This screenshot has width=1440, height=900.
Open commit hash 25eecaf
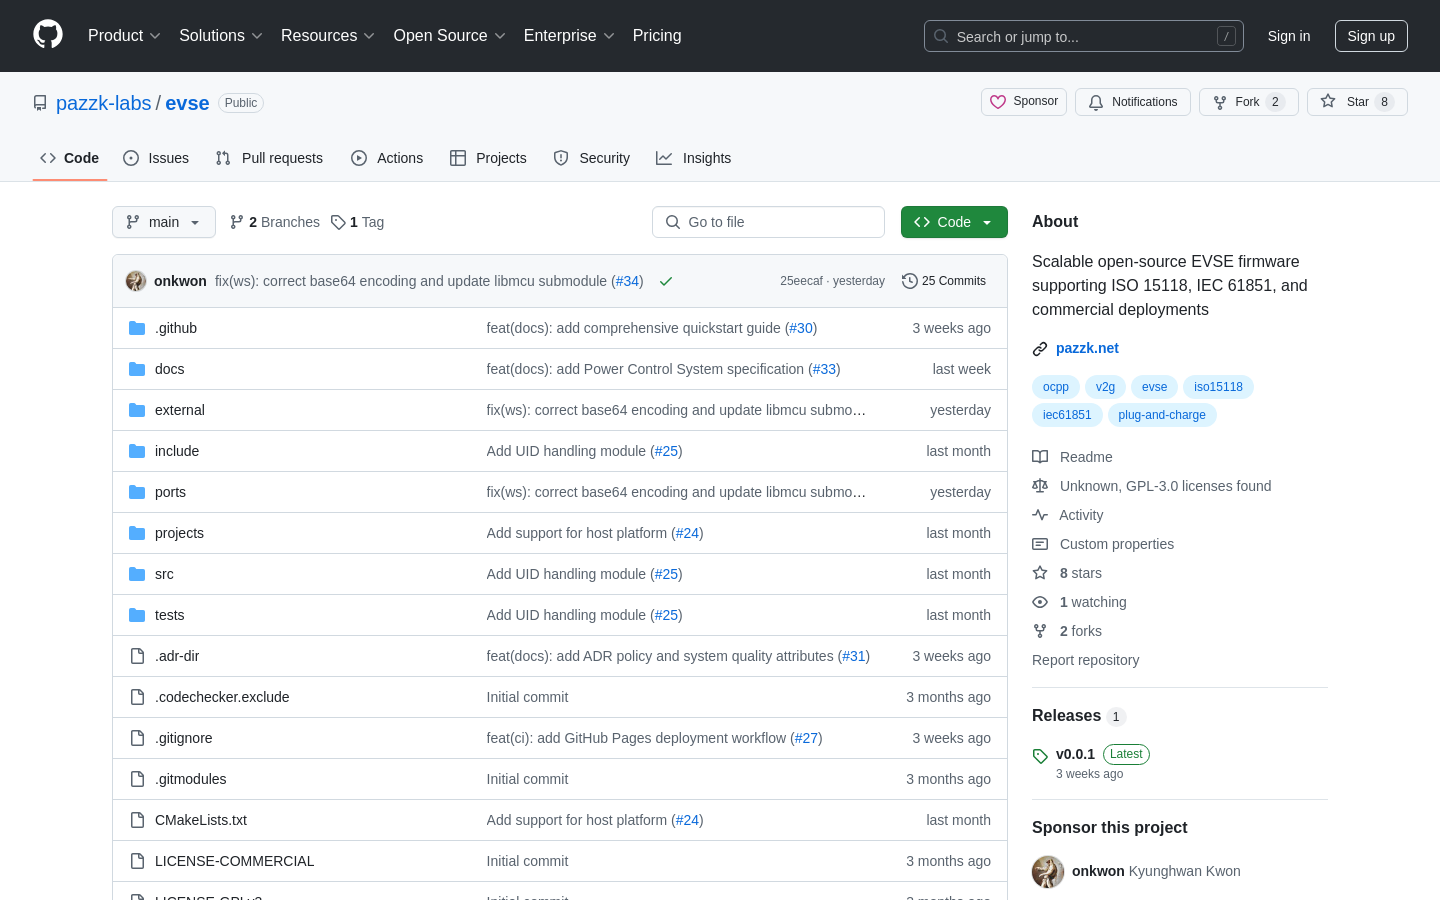tap(801, 281)
